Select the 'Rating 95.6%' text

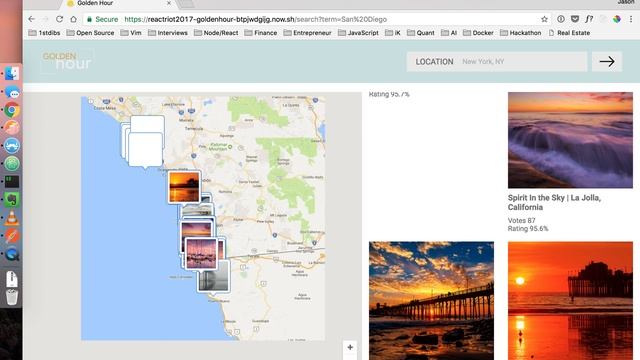528,229
